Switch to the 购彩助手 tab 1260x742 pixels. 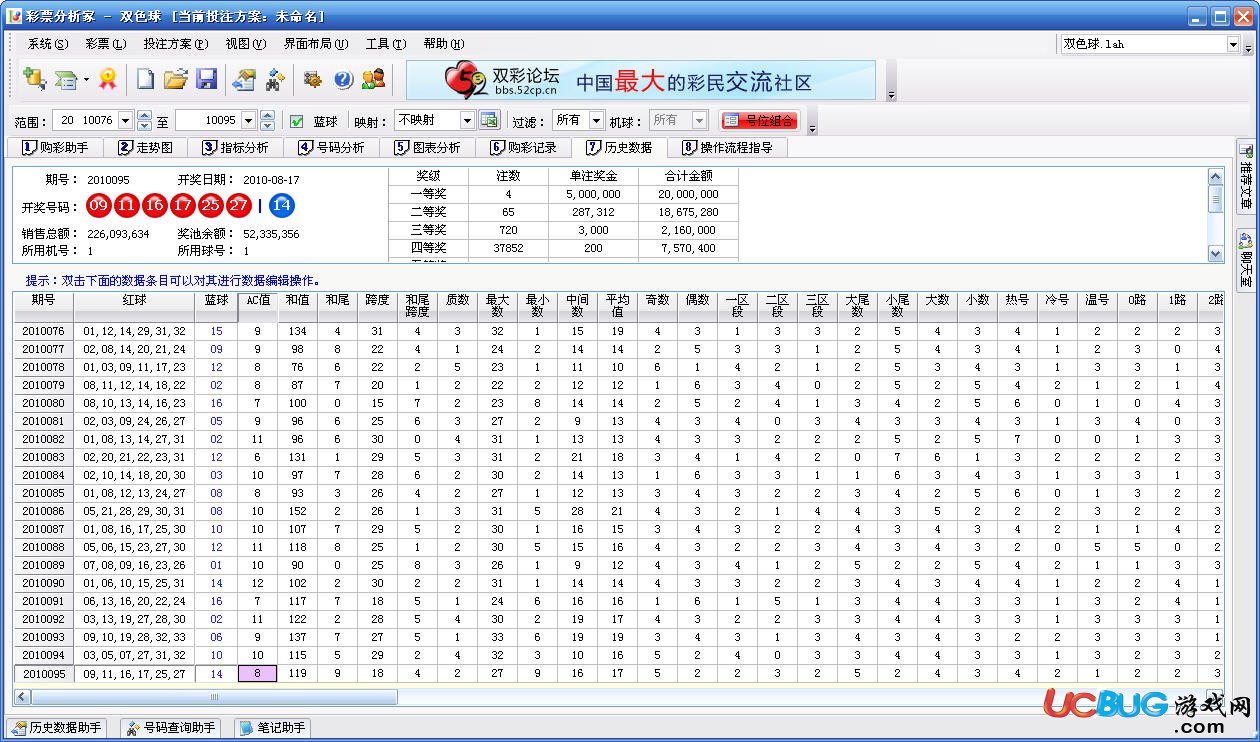56,147
